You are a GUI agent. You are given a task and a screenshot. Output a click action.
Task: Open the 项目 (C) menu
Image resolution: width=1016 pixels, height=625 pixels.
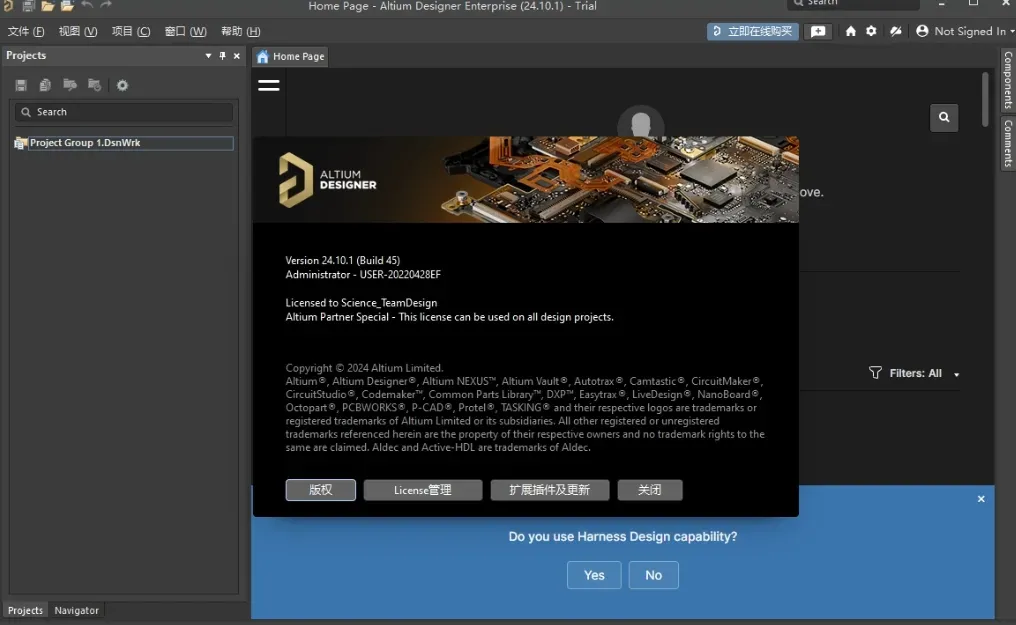coord(131,31)
